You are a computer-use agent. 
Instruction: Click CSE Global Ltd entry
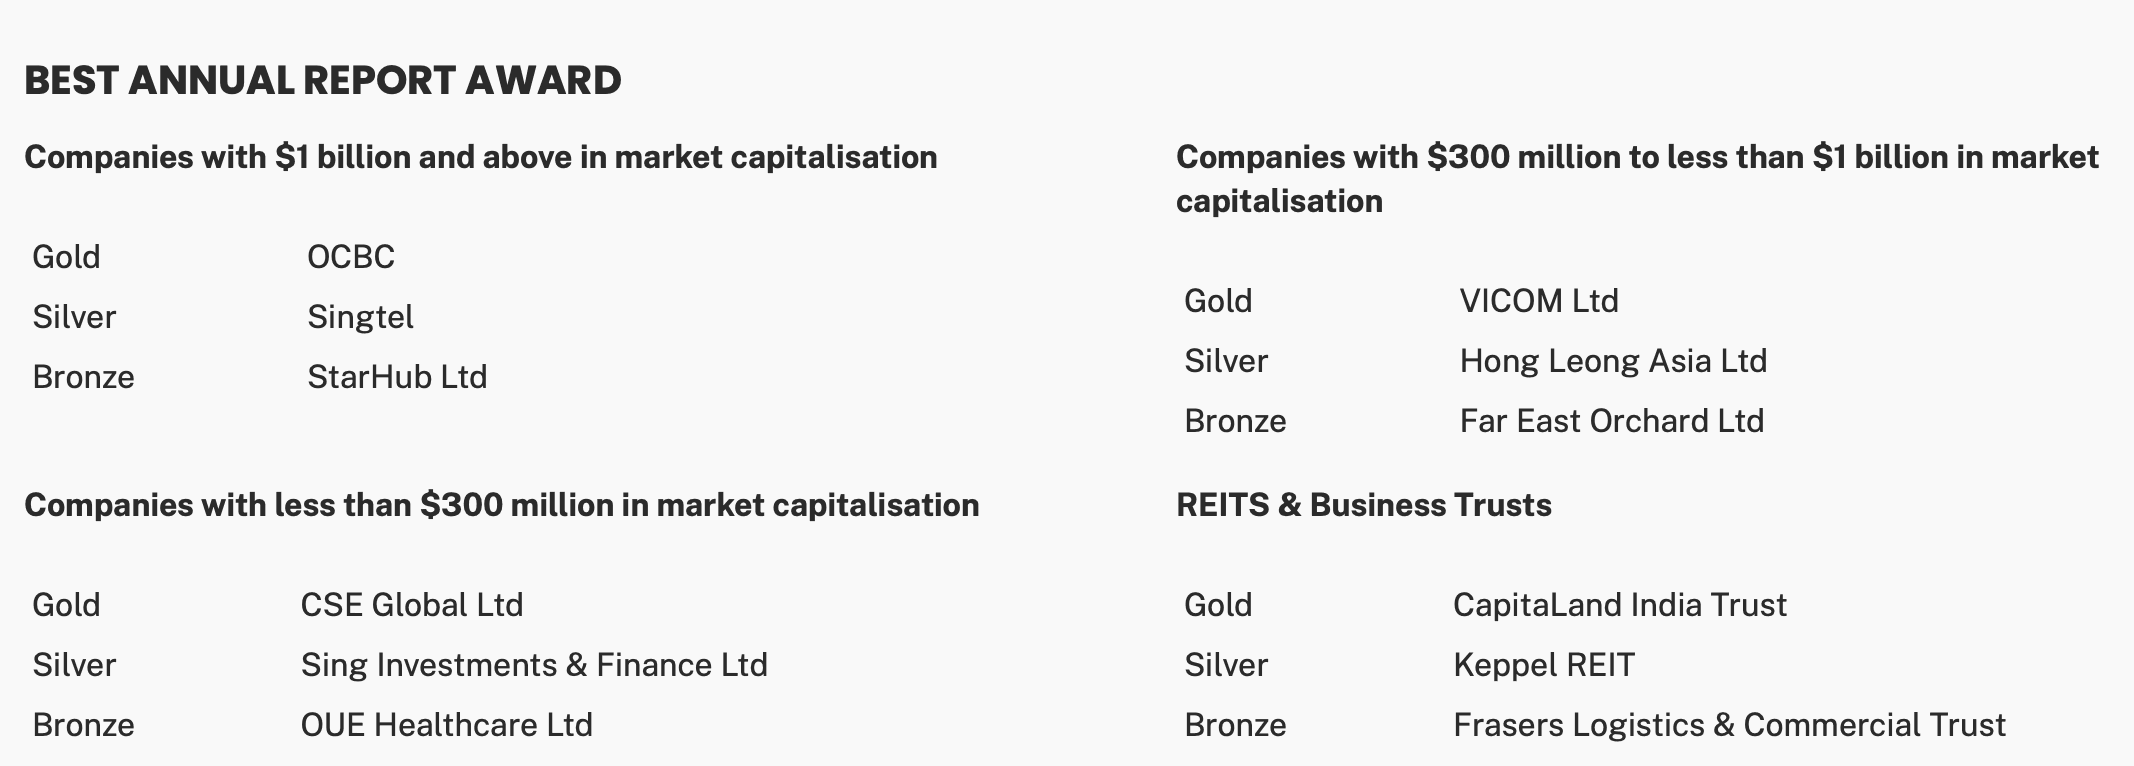pyautogui.click(x=411, y=605)
